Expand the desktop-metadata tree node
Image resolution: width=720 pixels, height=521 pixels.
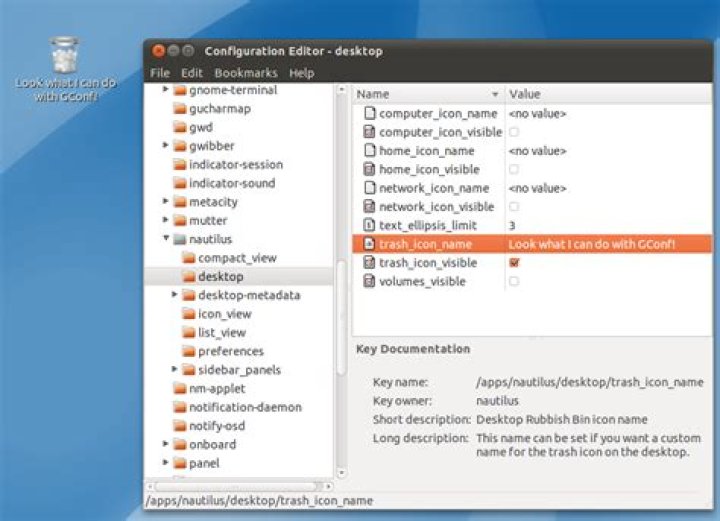[174, 294]
